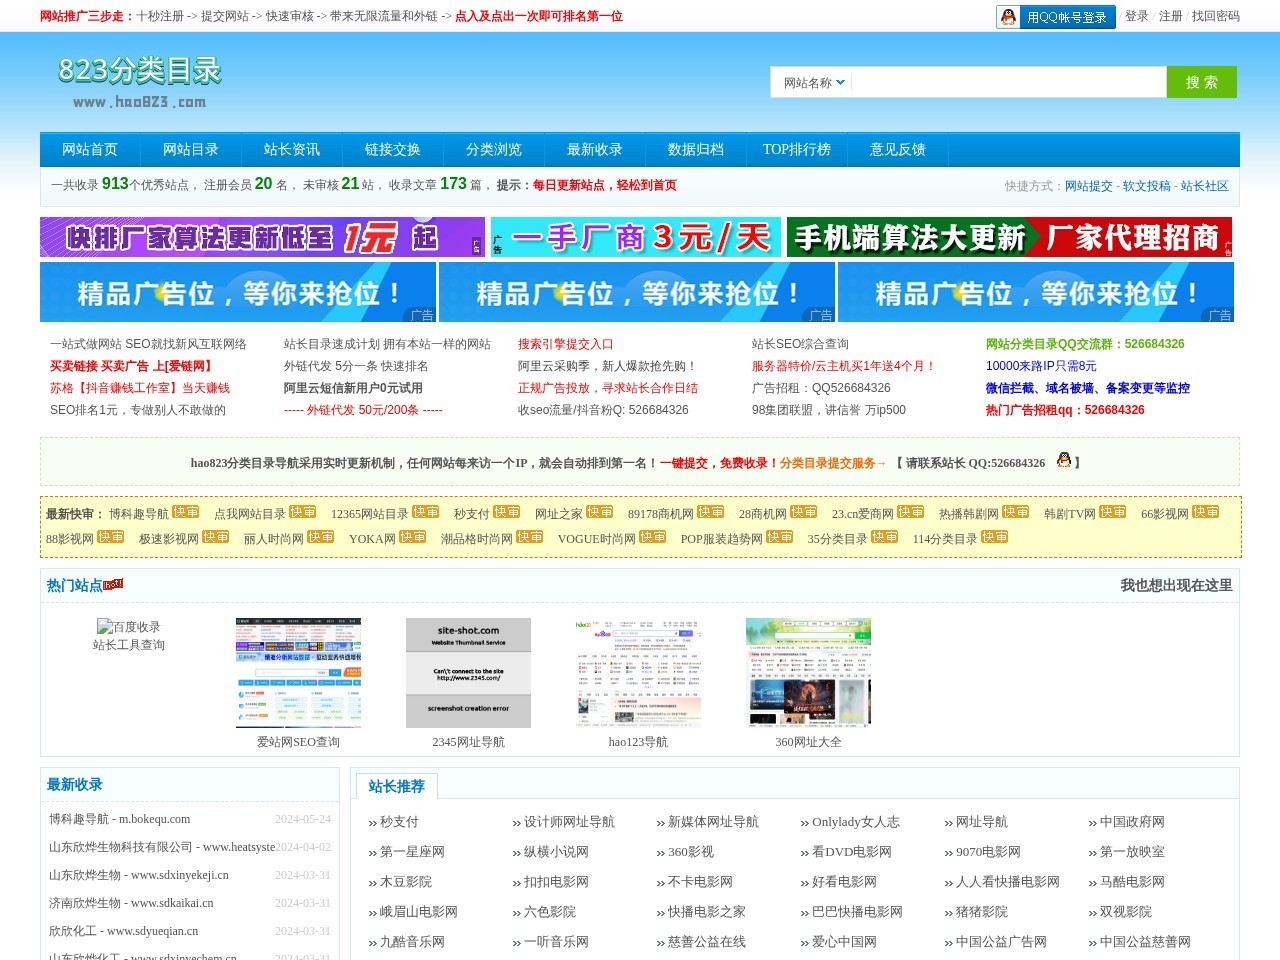Click 分类目录提交服务 link
The width and height of the screenshot is (1280, 960).
833,463
